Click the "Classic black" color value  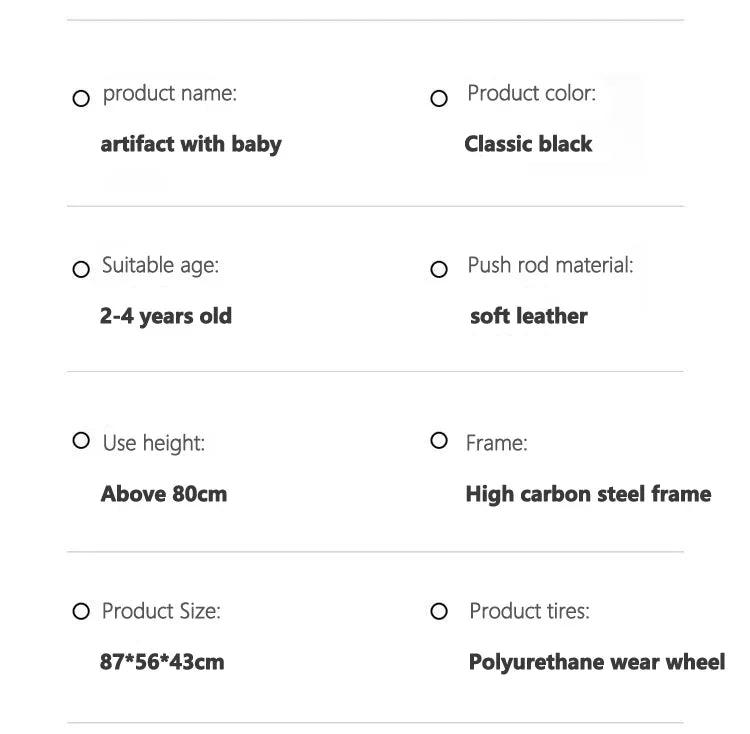(528, 144)
